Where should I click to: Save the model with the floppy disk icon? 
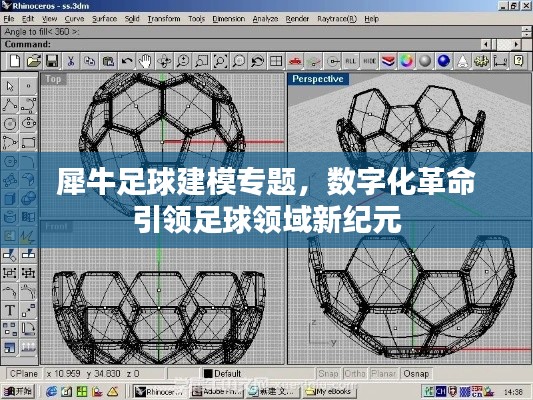[52, 61]
